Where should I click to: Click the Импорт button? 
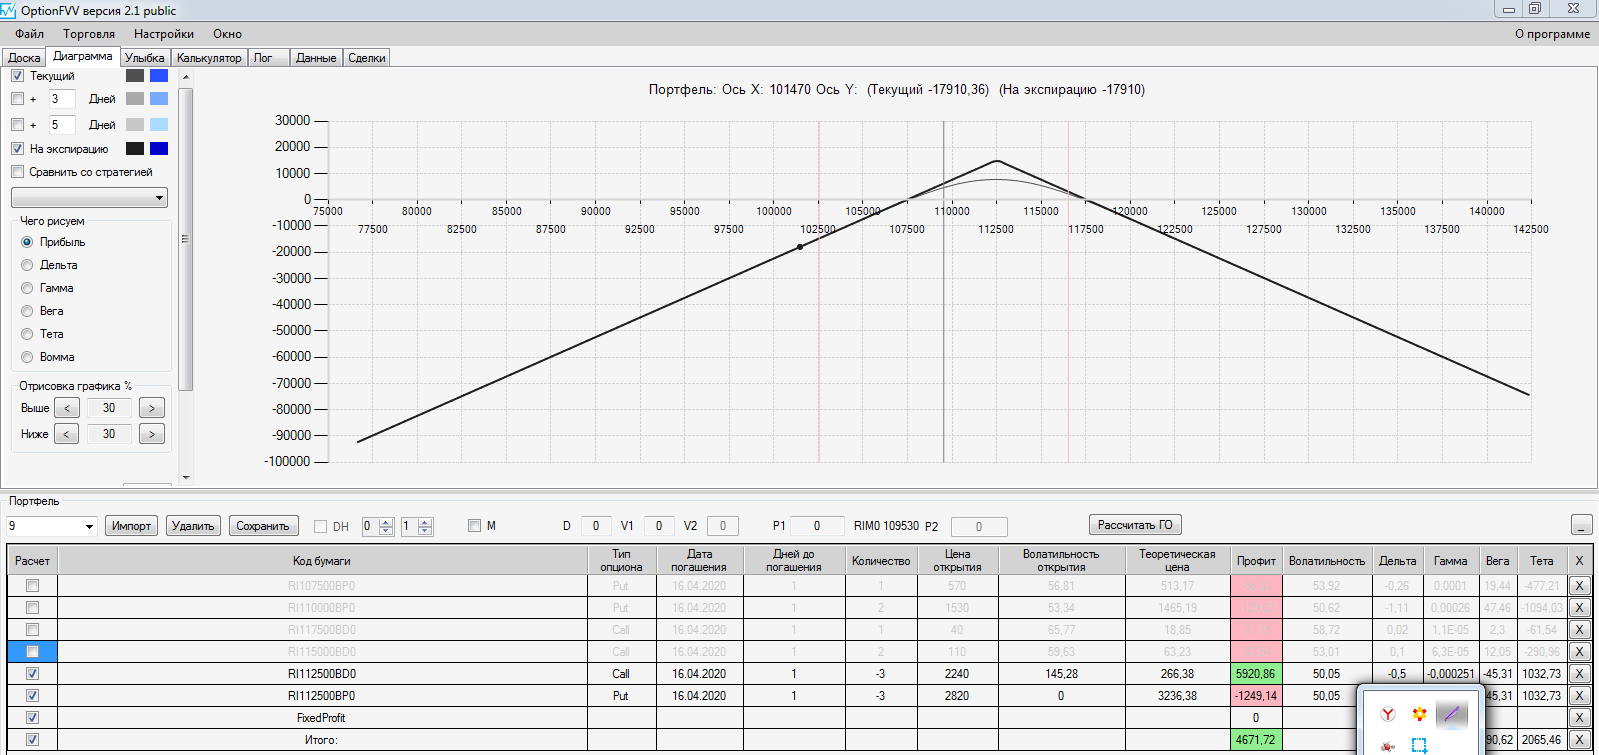pyautogui.click(x=131, y=526)
